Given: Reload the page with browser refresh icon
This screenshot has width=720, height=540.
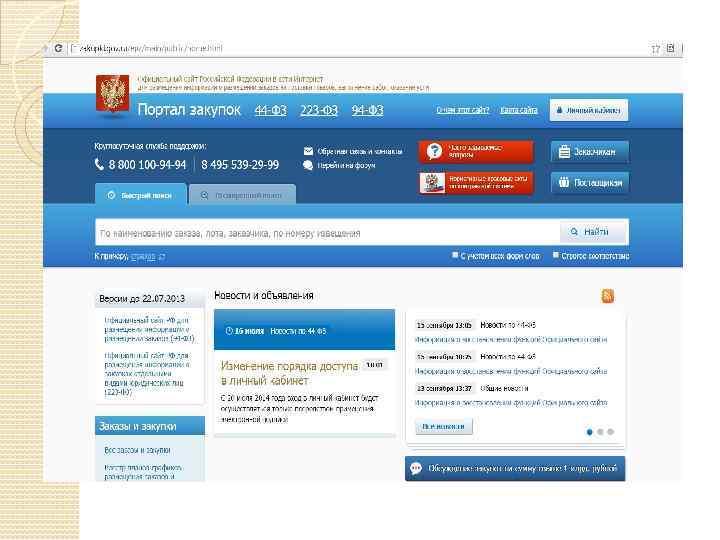Looking at the screenshot, I should point(59,48).
